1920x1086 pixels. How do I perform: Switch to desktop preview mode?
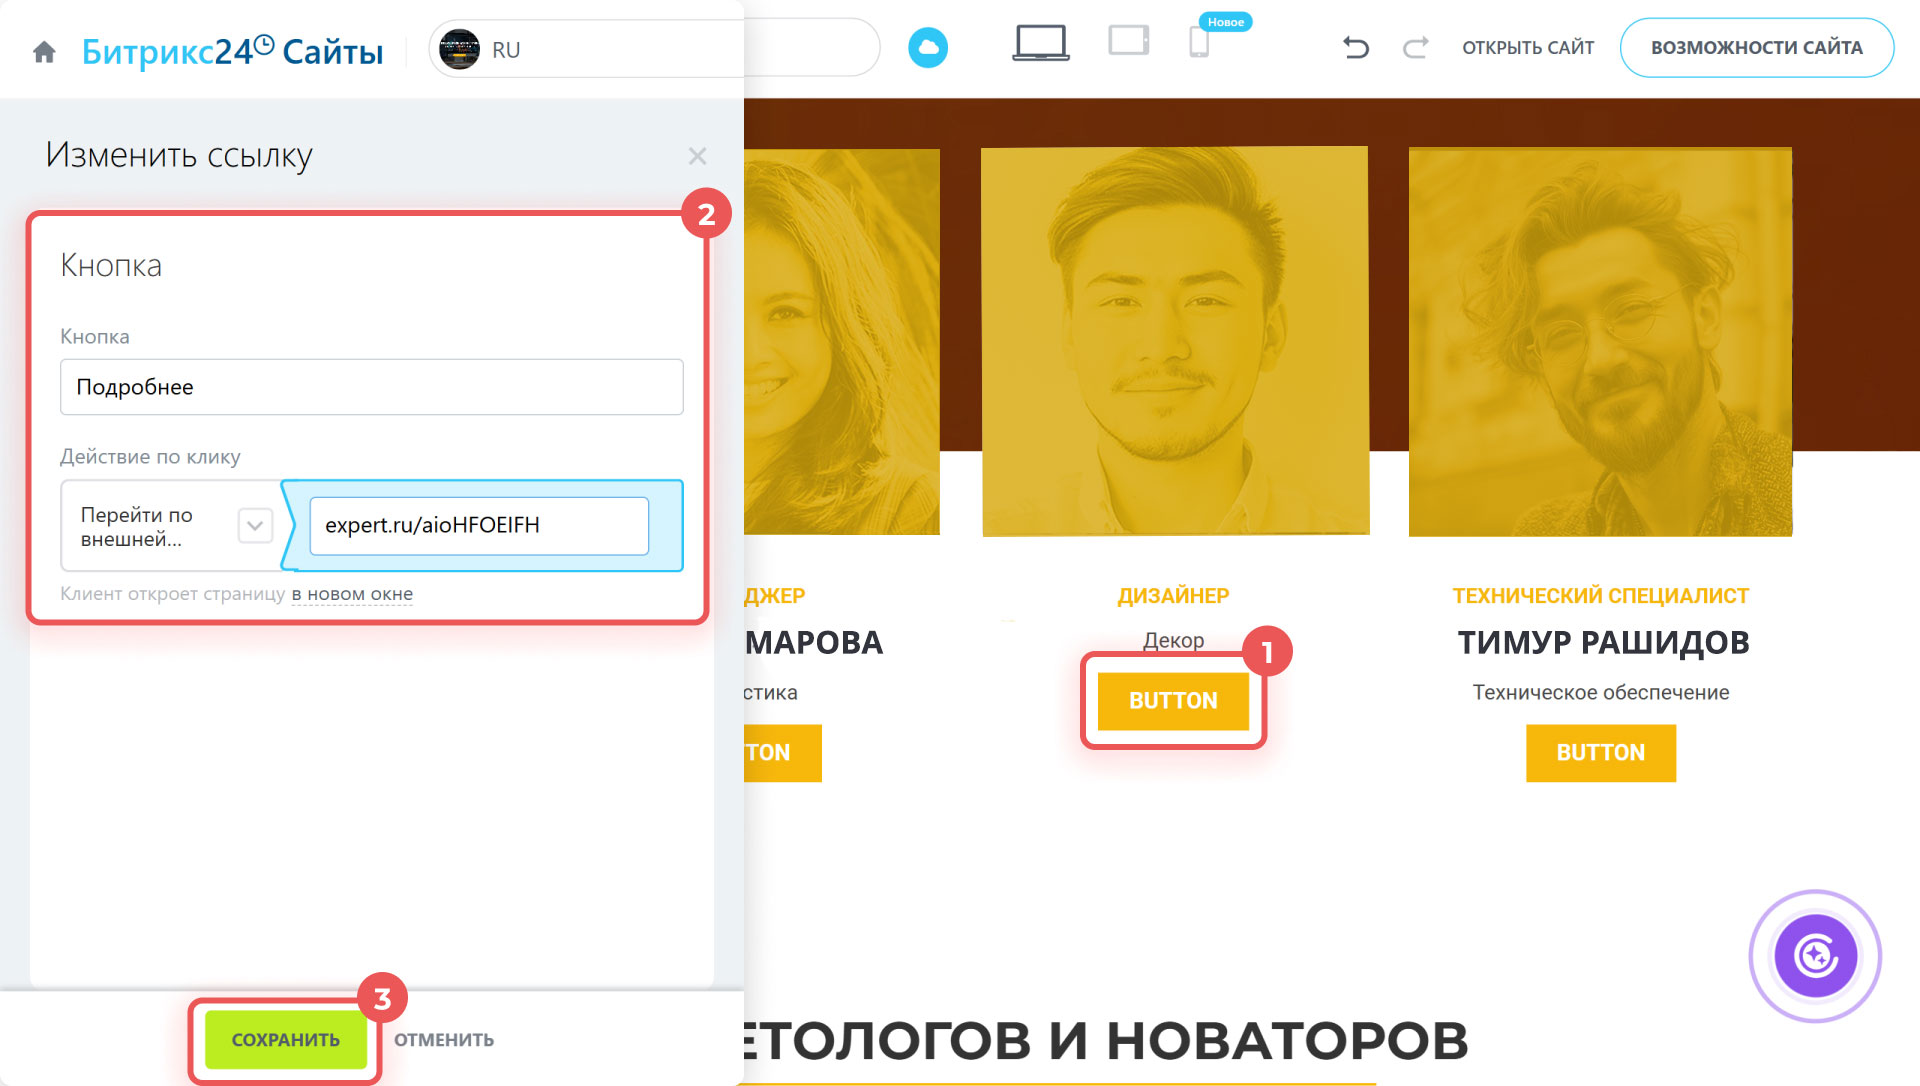pyautogui.click(x=1040, y=45)
